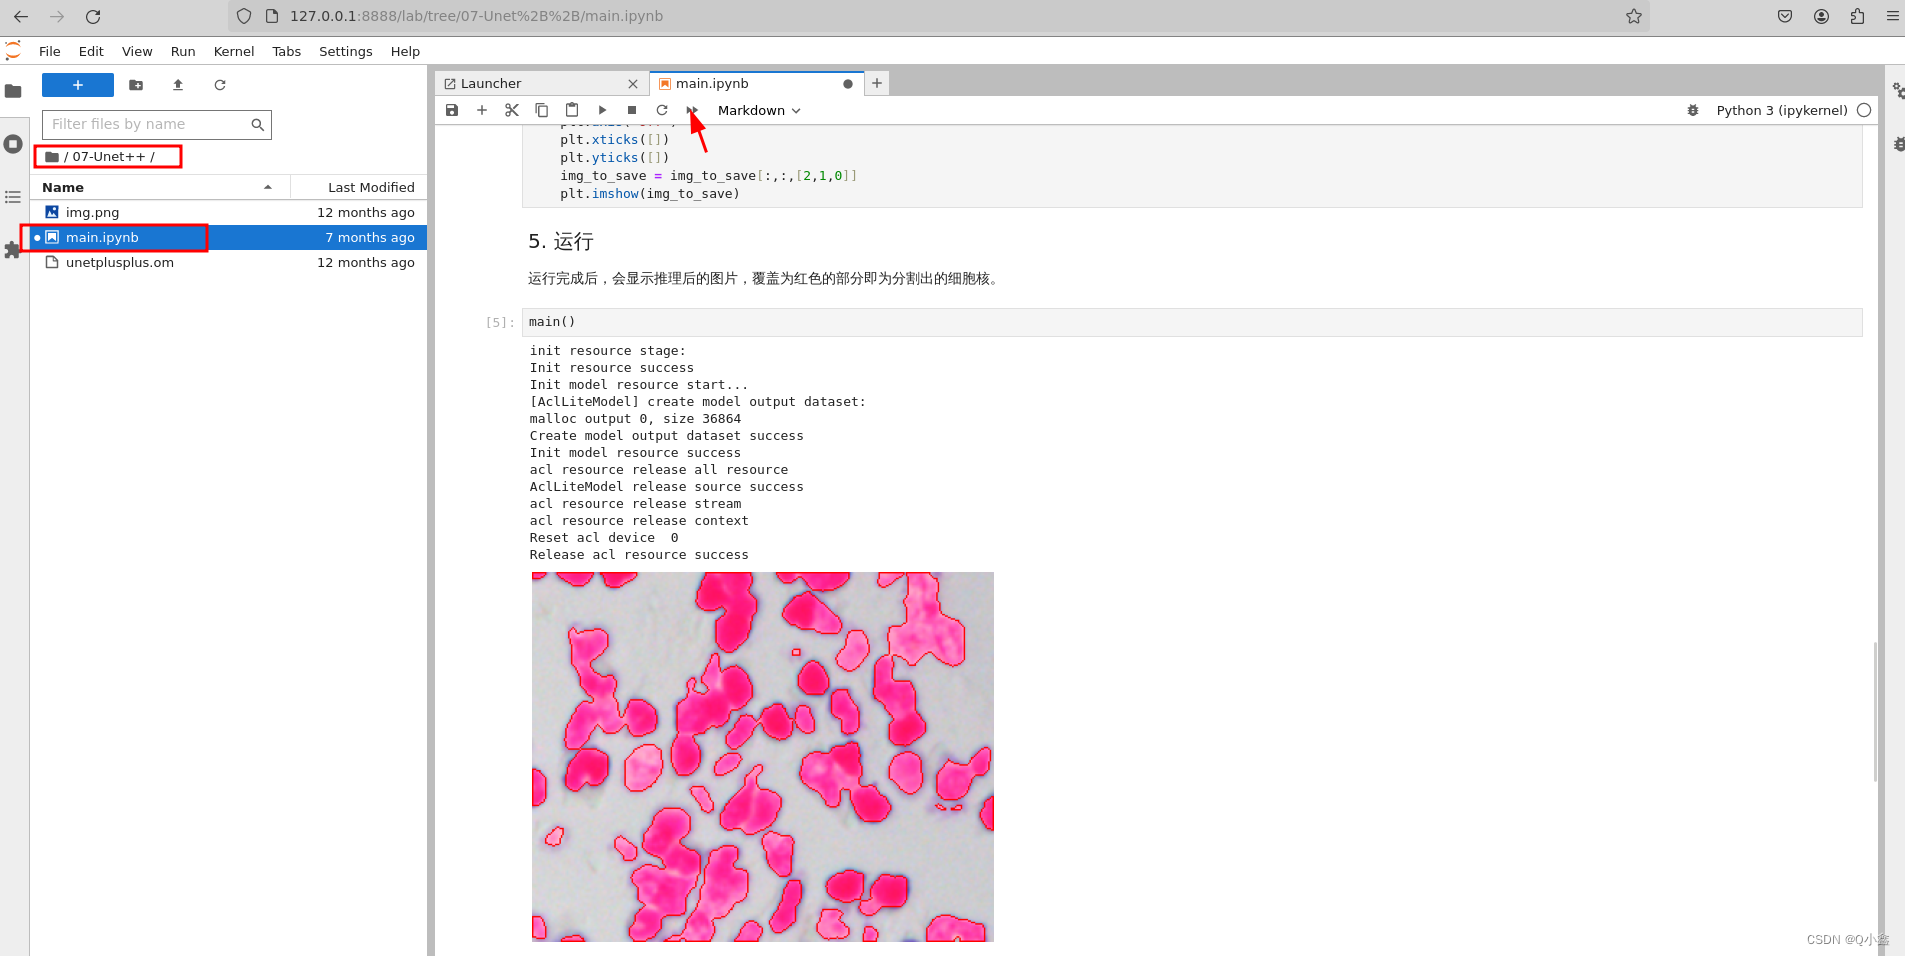
Task: Bookmark this page with star icon
Action: click(1634, 16)
